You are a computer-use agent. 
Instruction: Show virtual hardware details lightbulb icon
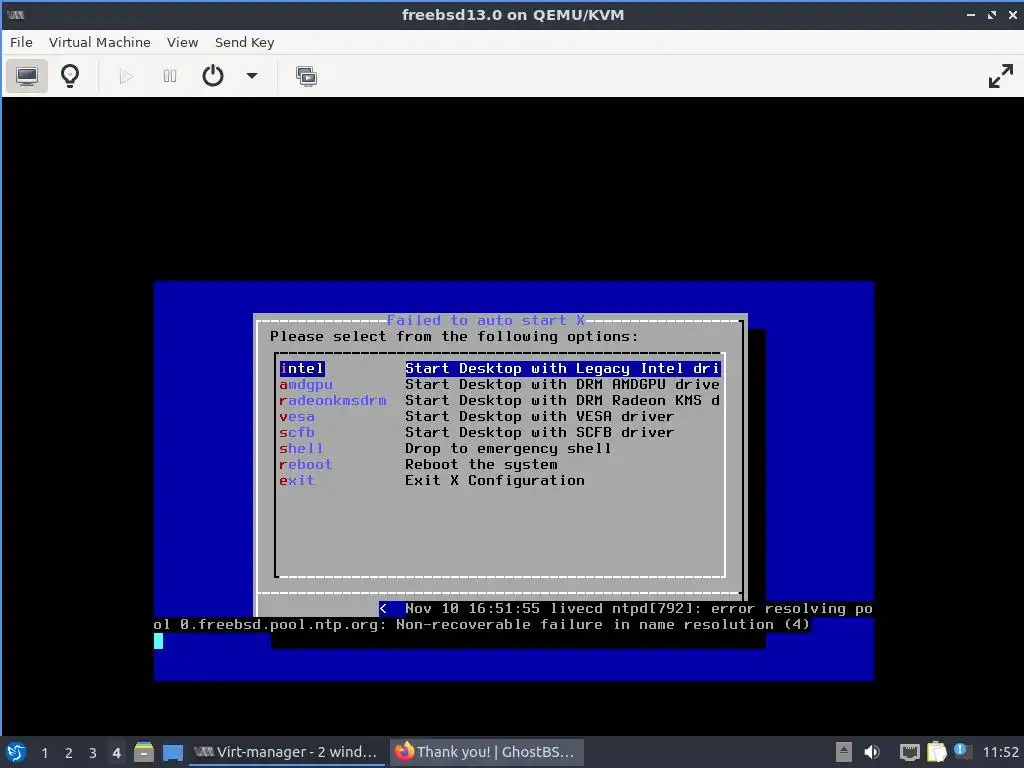point(70,76)
